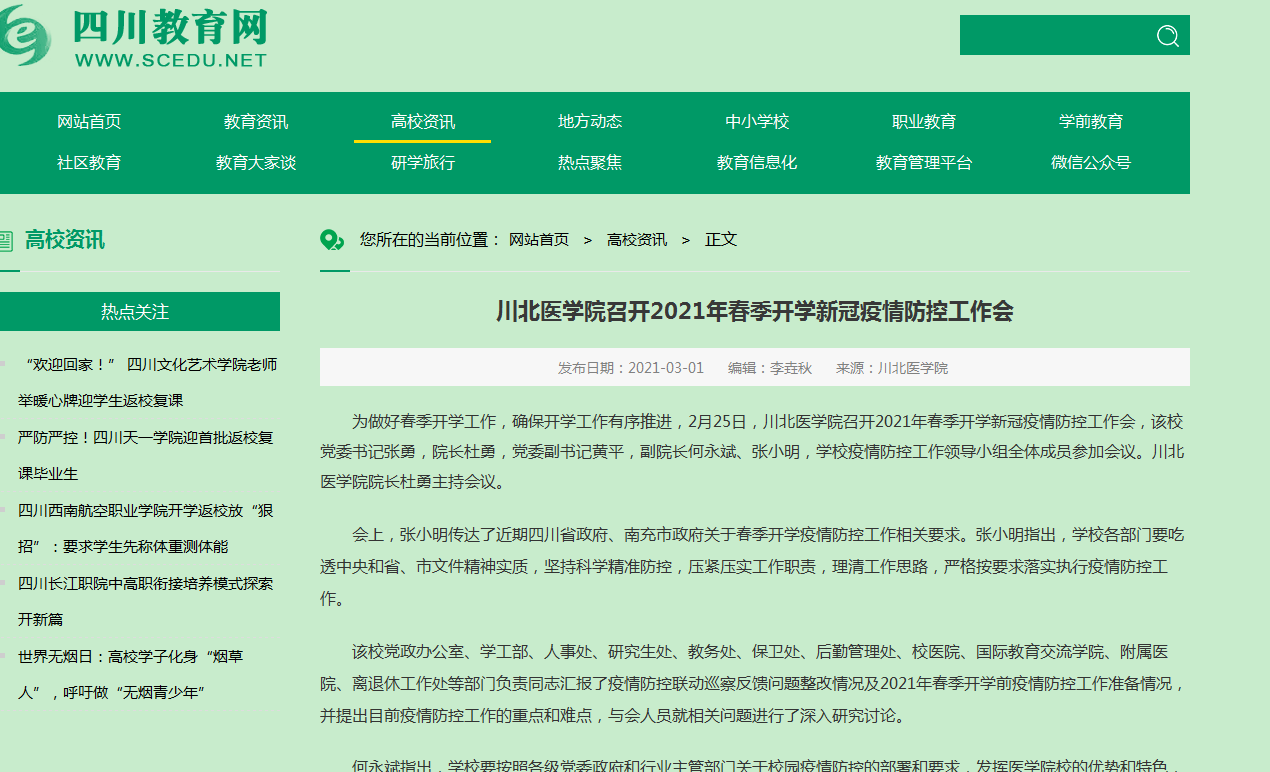
Task: Click 网站首页 breadcrumb link
Action: point(539,240)
